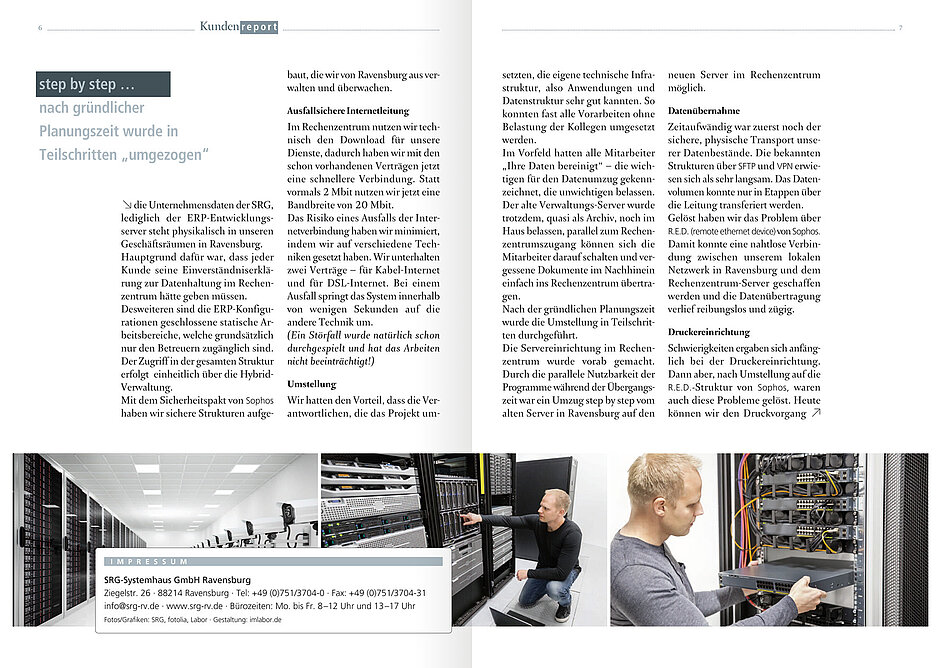The height and width of the screenshot is (668, 941).
Task: Click page number 6 in the left-page header
Action: coord(40,28)
